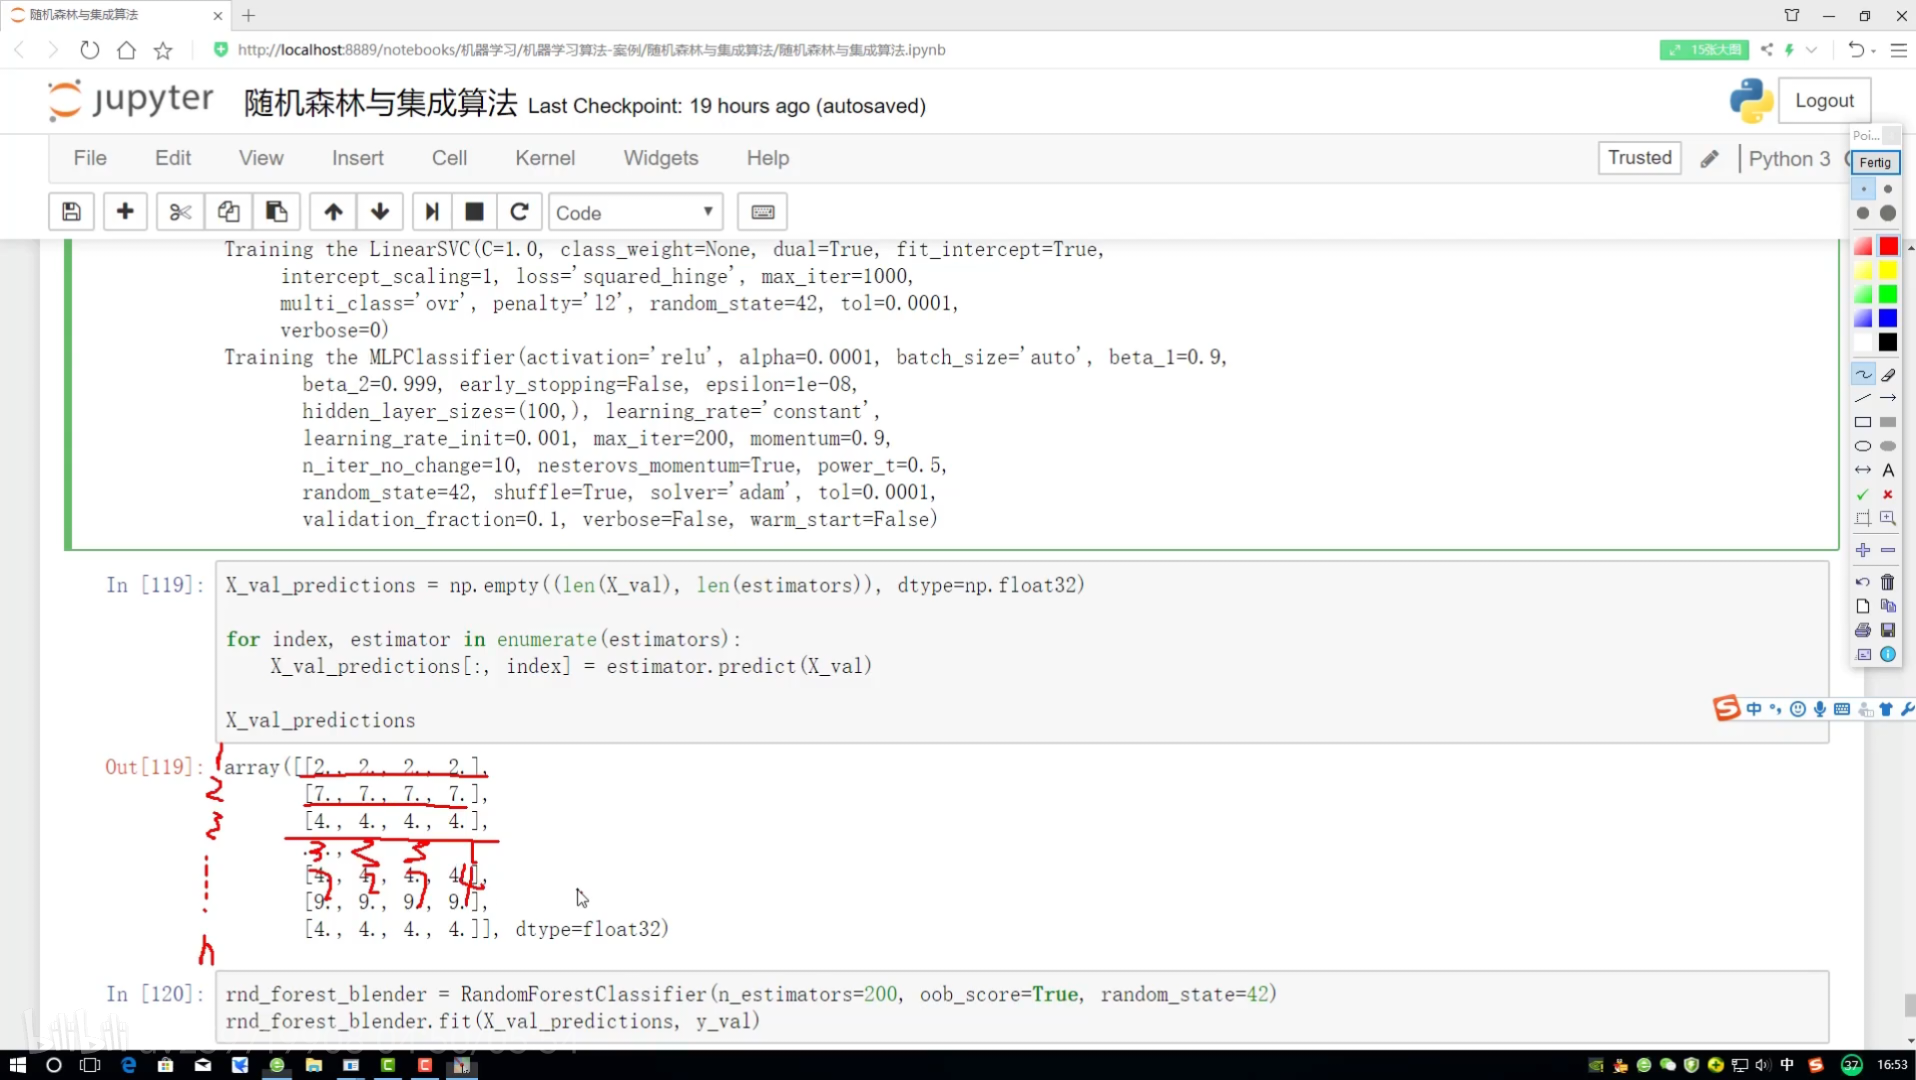Open the Edit menu
1916x1080 pixels.
[x=173, y=158]
